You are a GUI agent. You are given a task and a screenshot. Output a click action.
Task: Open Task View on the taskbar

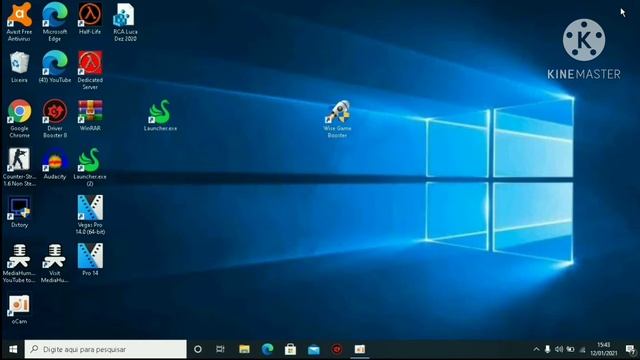tap(220, 349)
